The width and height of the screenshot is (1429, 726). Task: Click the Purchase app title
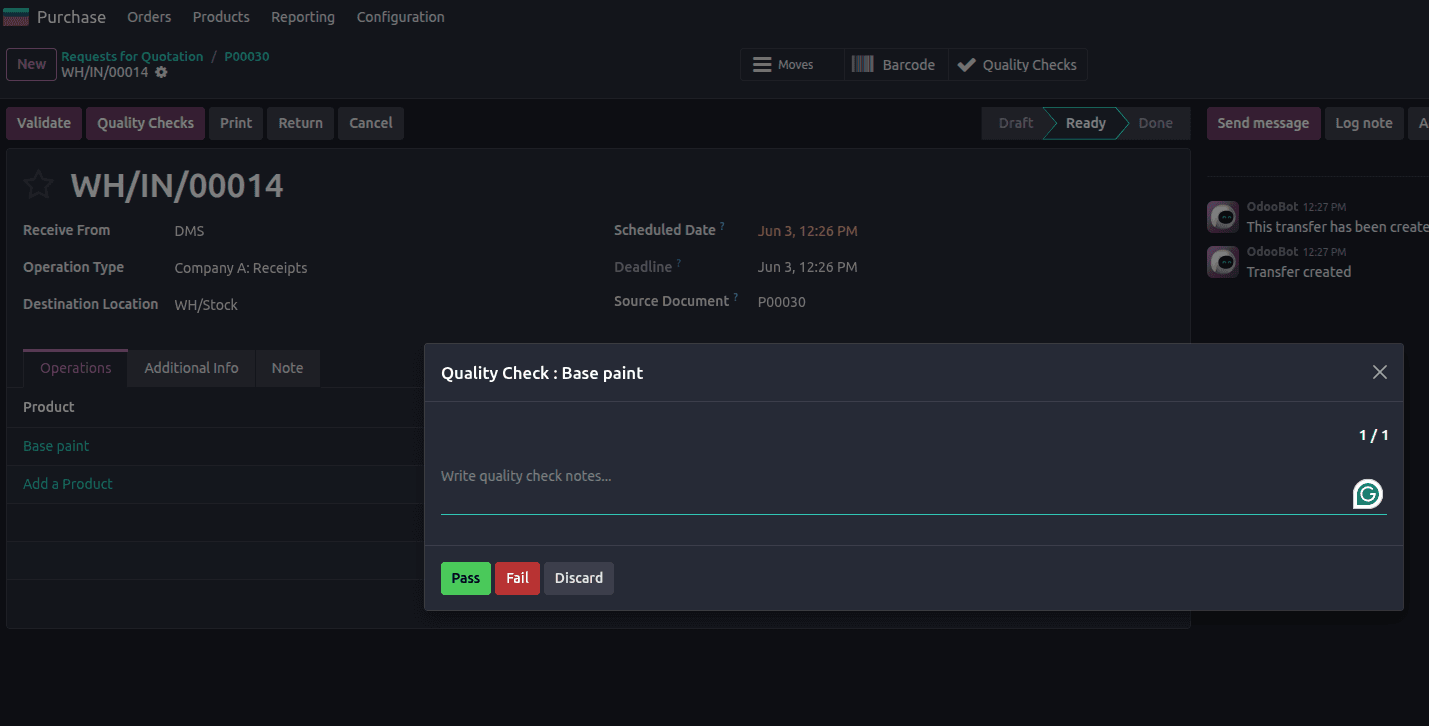pos(71,17)
